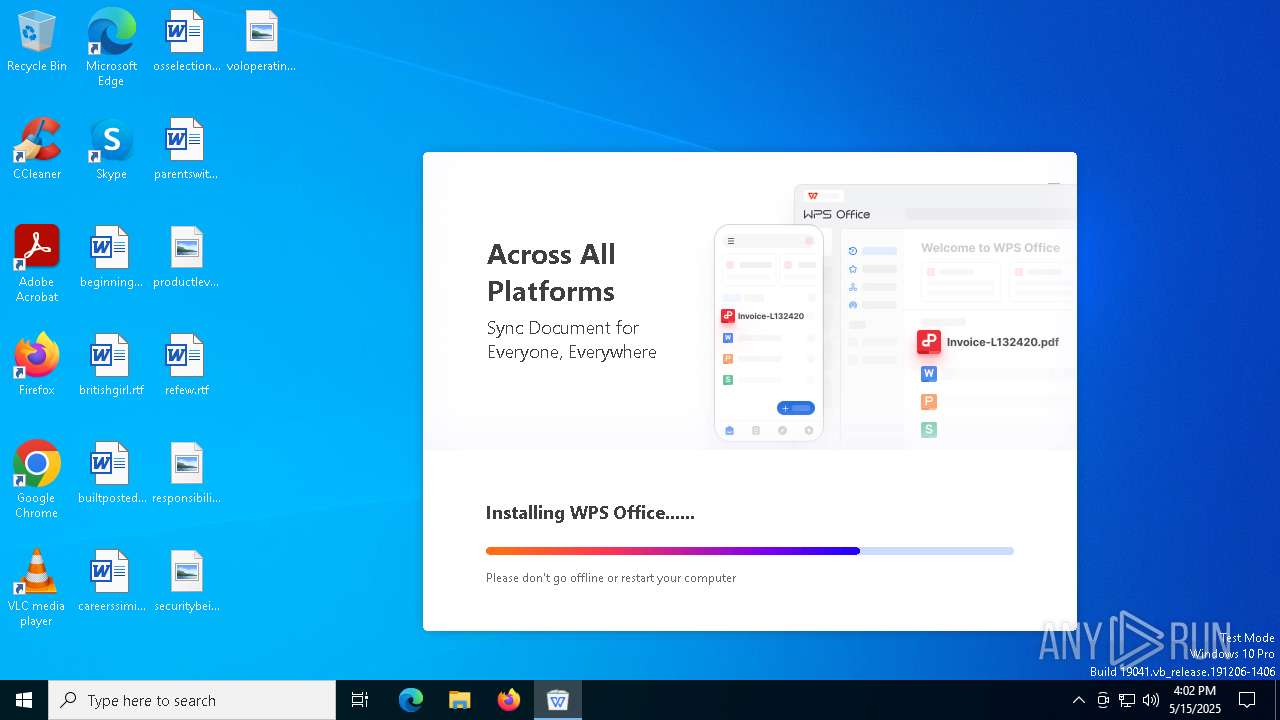The height and width of the screenshot is (720, 1280).
Task: Open Edge from the taskbar
Action: (x=411, y=700)
